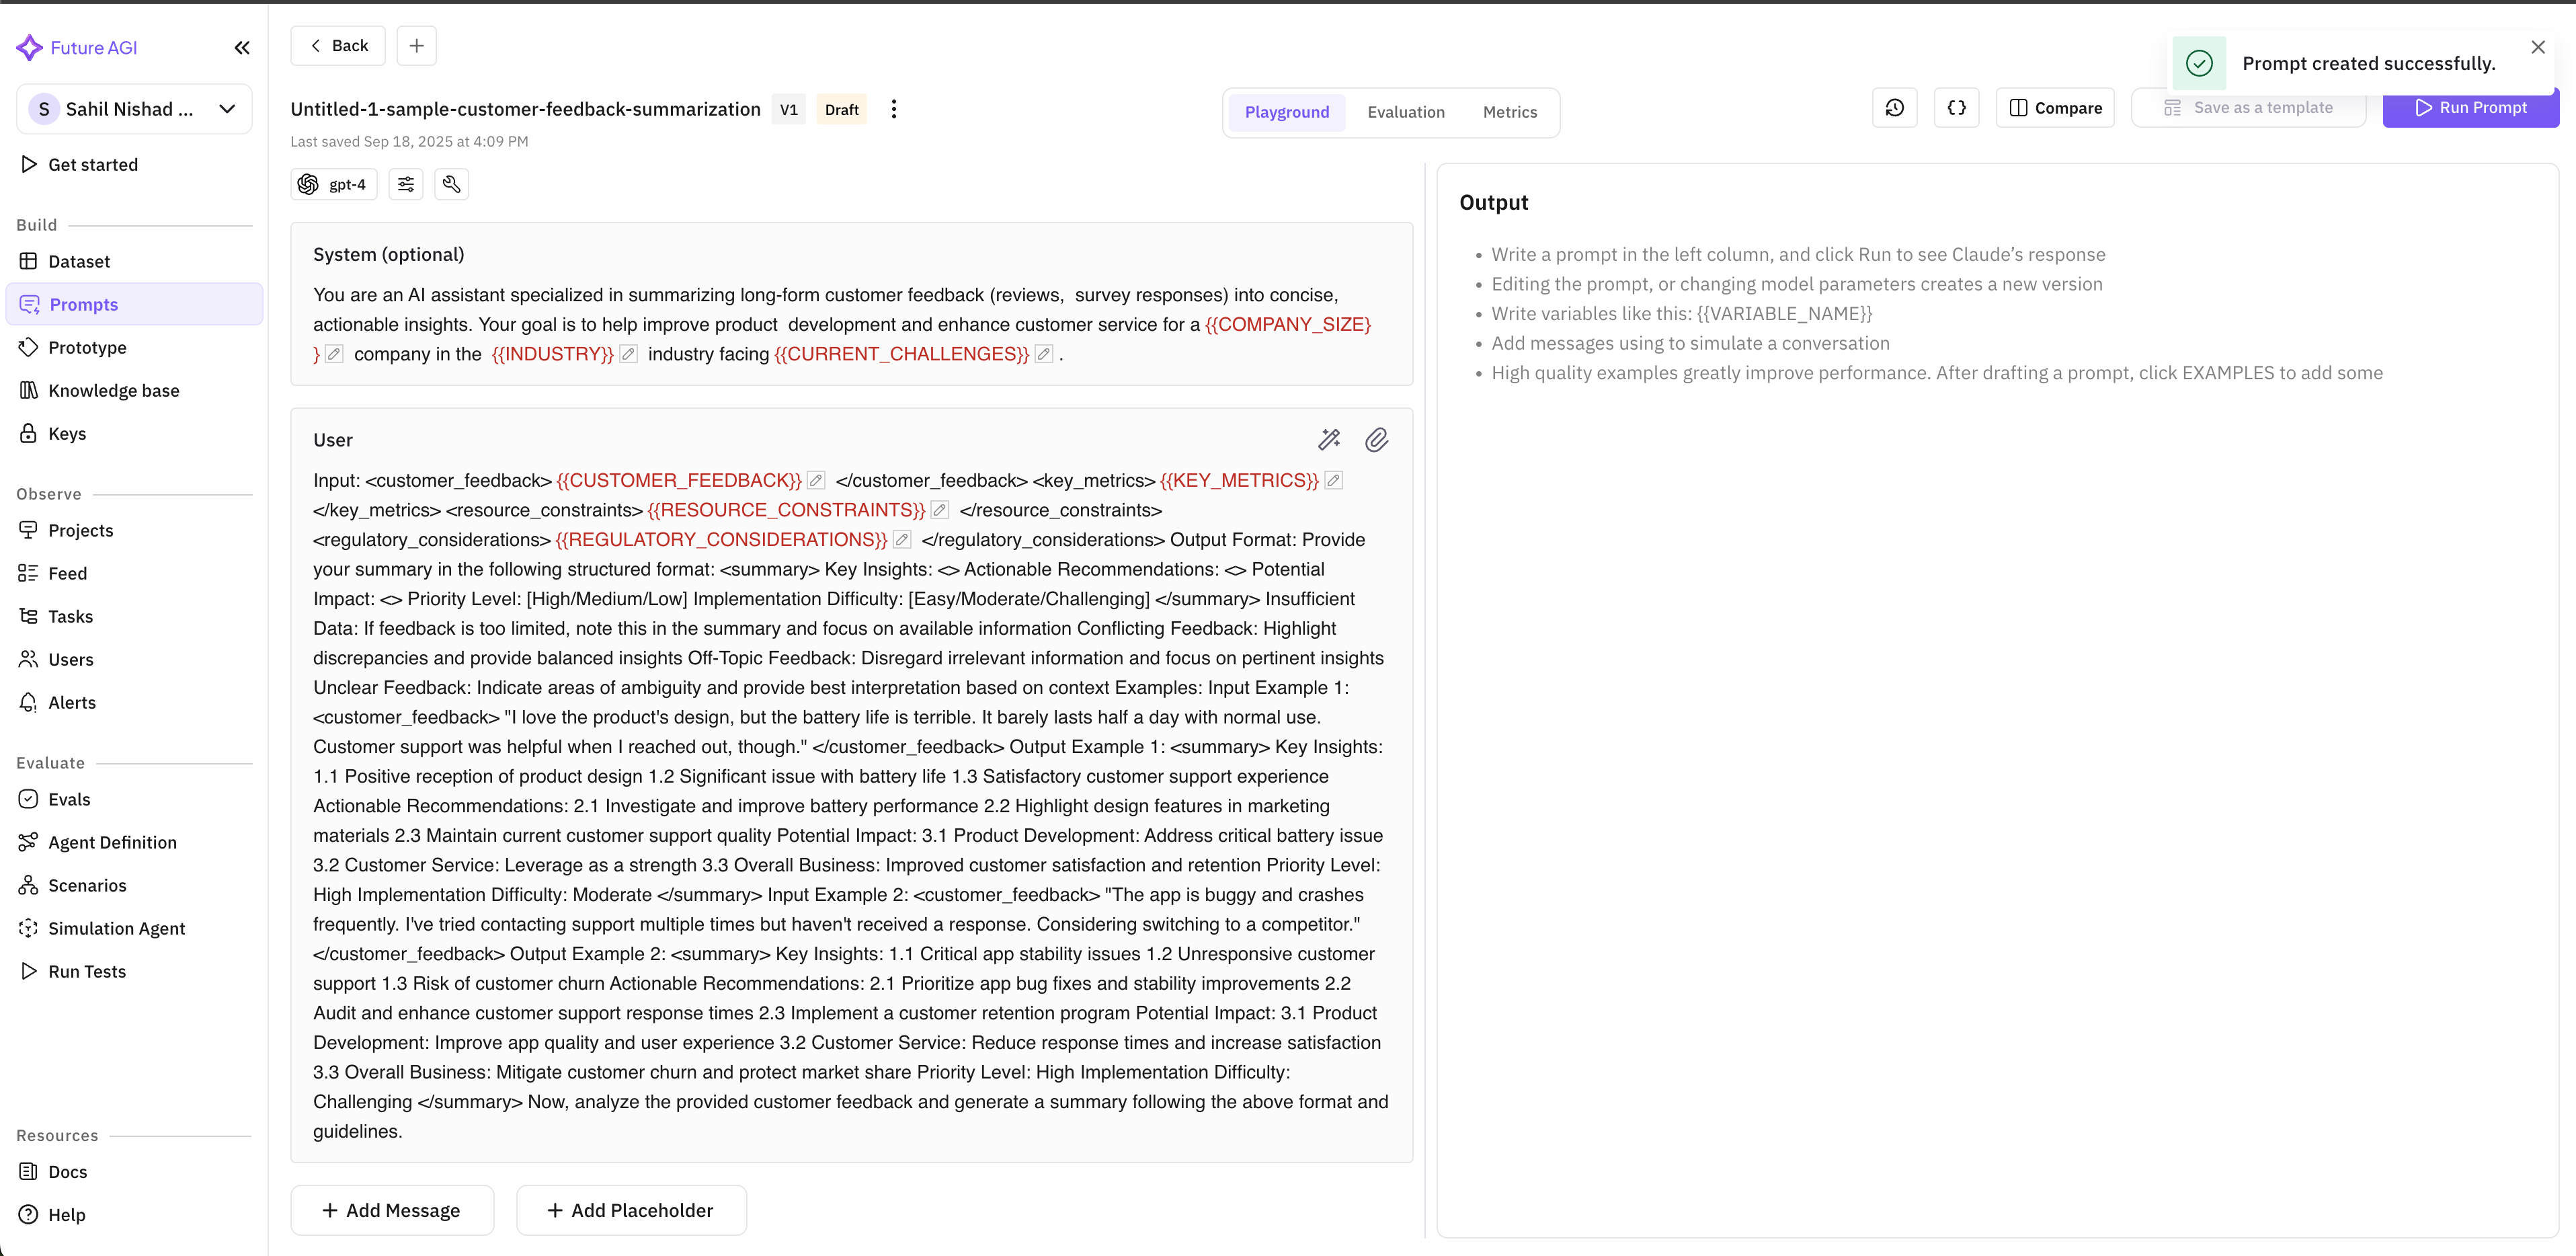Expand Sahil Nishad workspace dropdown
The height and width of the screenshot is (1256, 2576).
227,109
